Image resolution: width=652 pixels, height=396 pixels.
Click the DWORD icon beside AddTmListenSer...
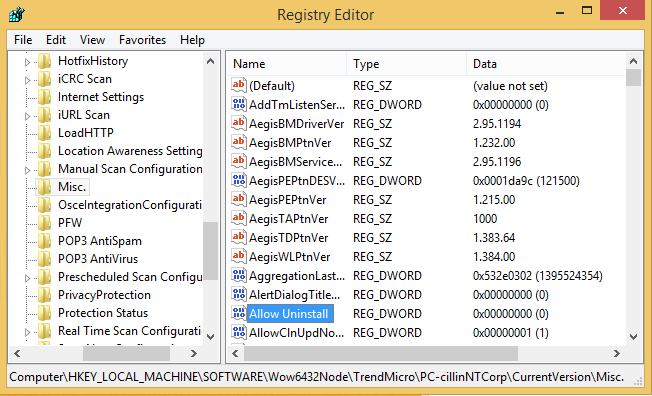239,104
